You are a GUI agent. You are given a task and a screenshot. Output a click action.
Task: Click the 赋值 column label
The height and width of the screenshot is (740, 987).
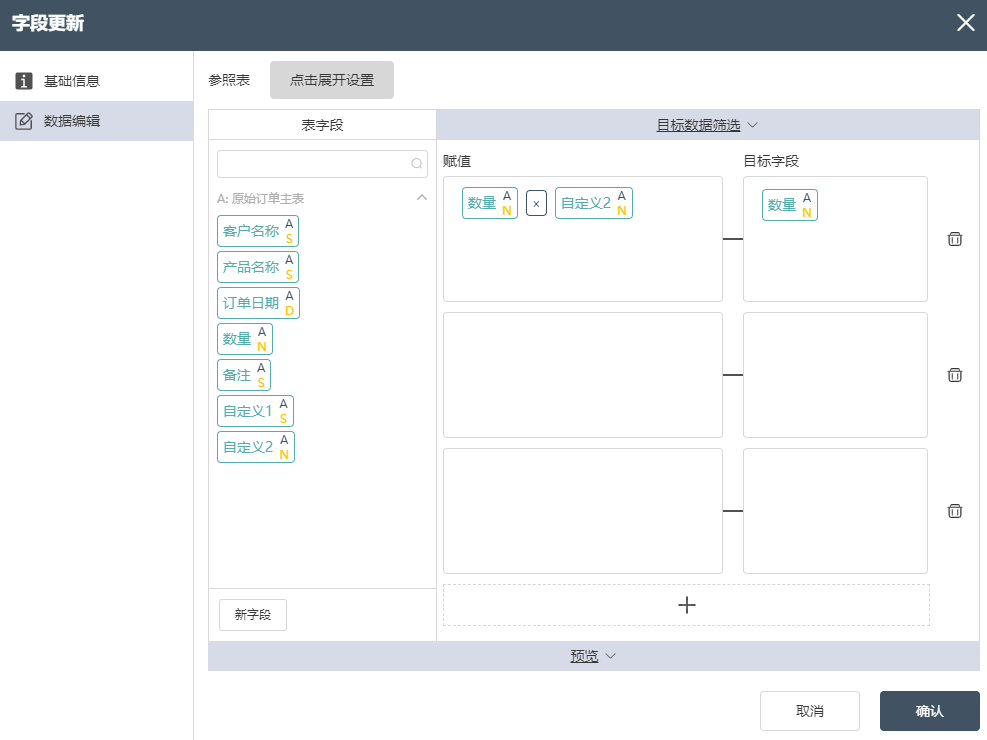(x=457, y=161)
